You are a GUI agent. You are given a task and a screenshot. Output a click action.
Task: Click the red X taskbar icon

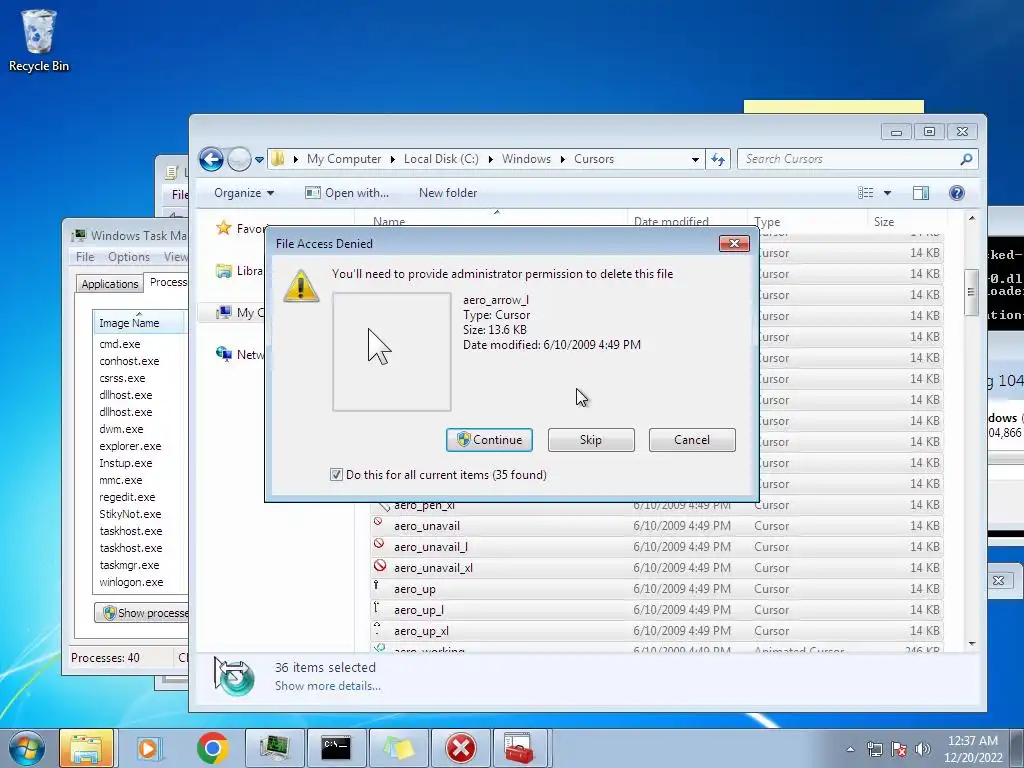pos(461,748)
